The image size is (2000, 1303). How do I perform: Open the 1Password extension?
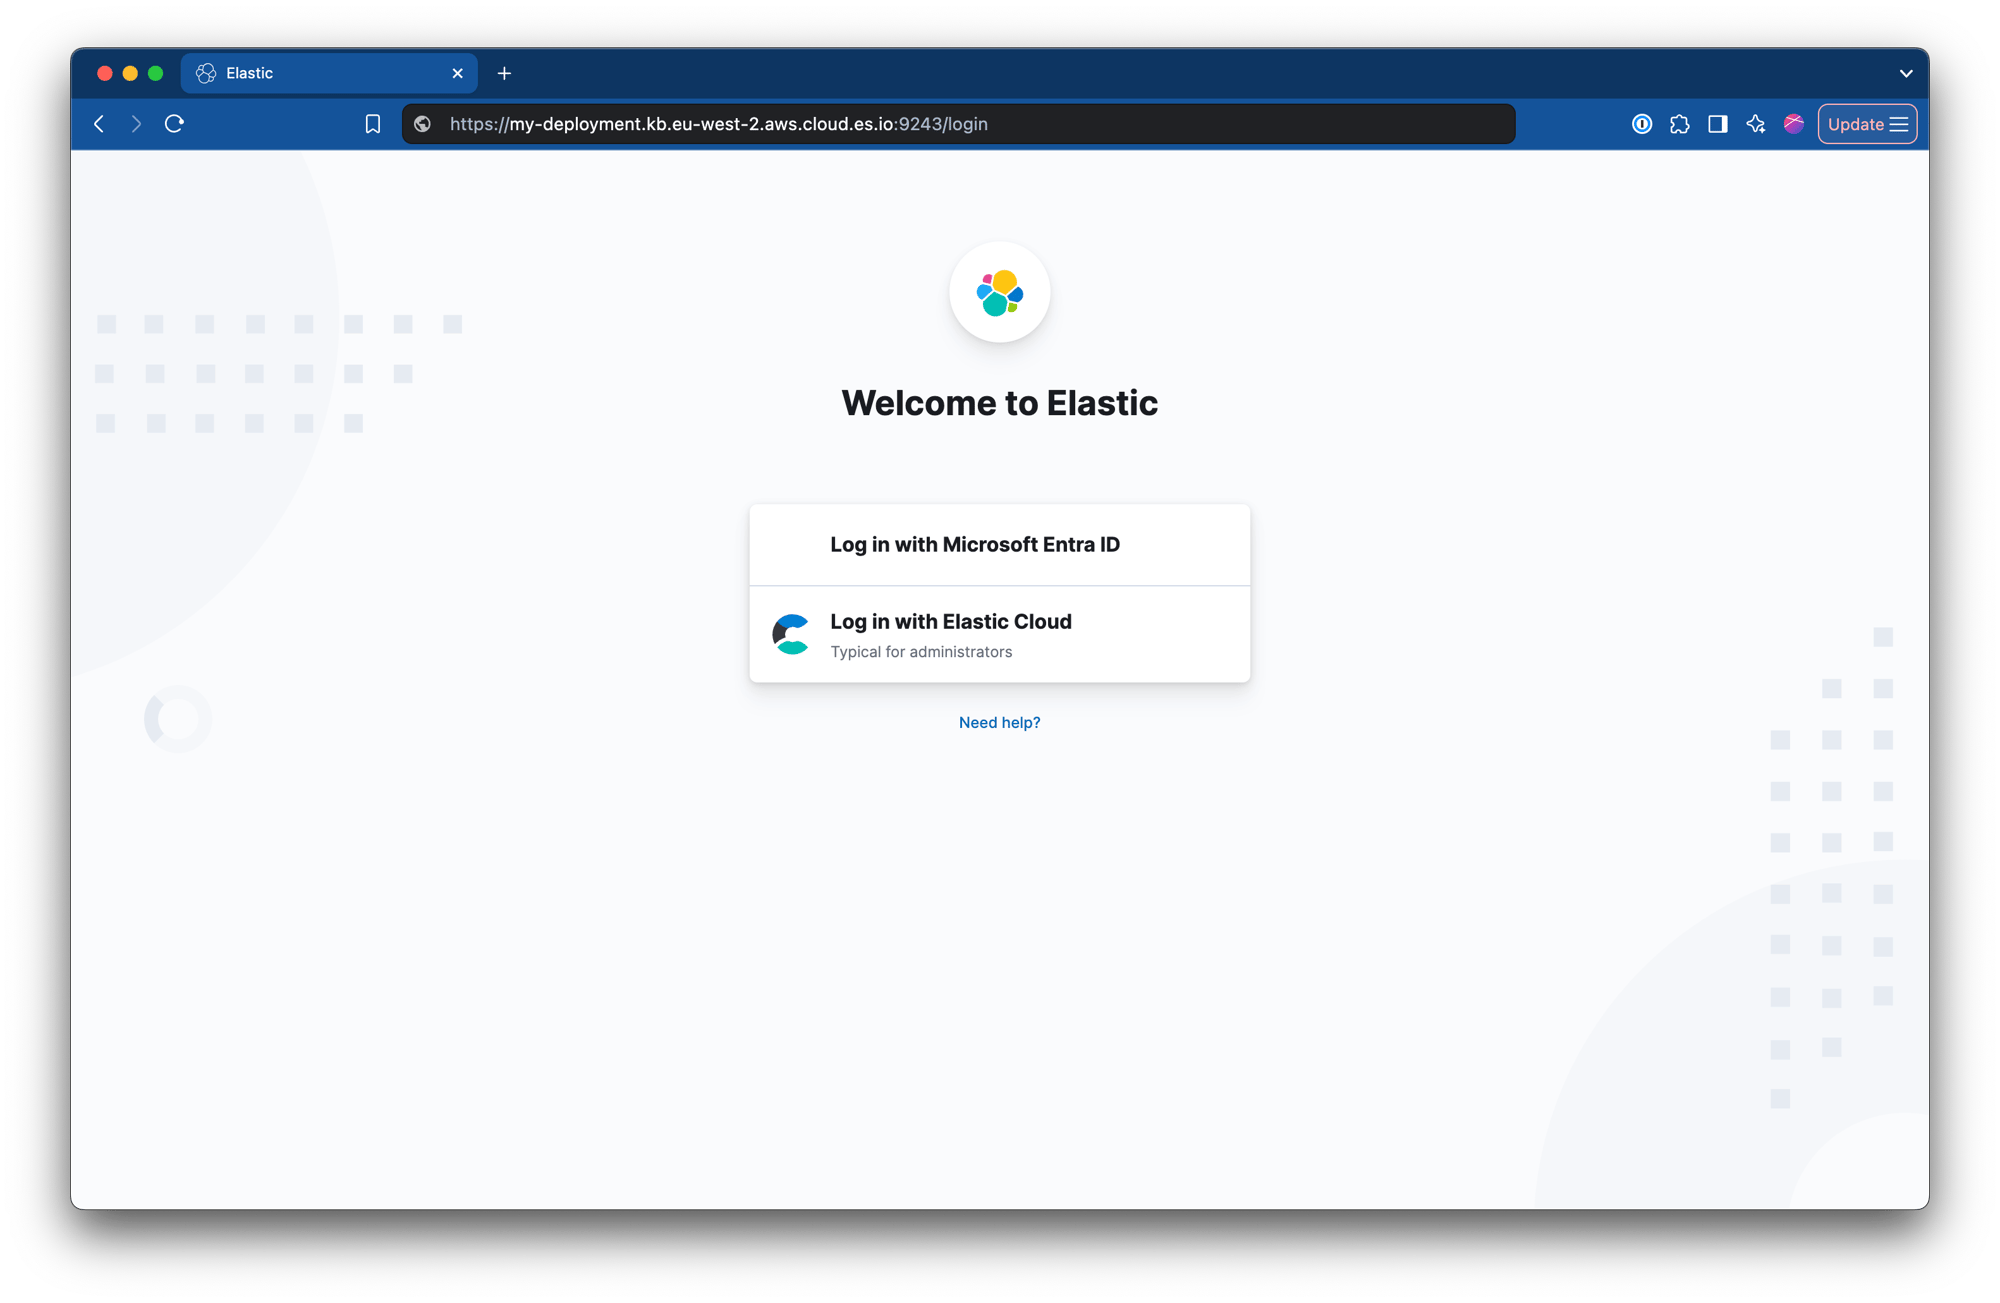click(x=1642, y=124)
